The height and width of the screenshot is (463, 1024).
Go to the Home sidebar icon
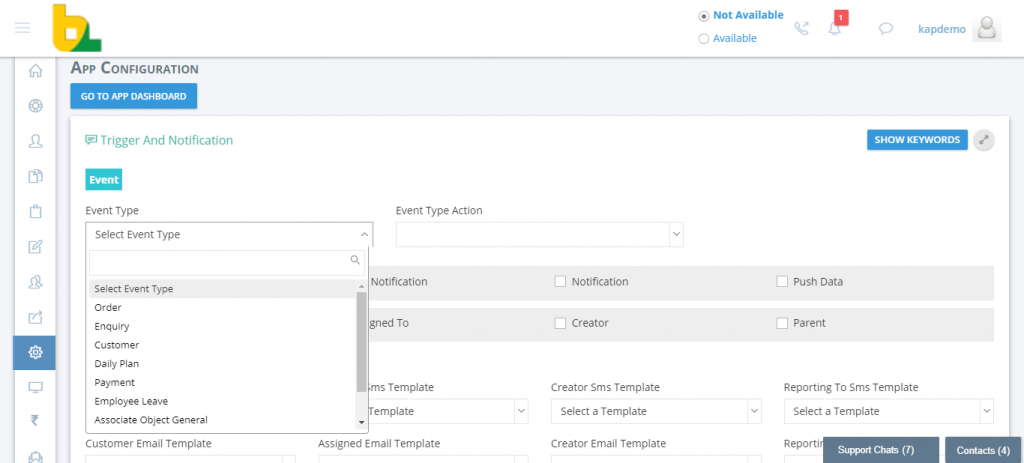pos(35,71)
